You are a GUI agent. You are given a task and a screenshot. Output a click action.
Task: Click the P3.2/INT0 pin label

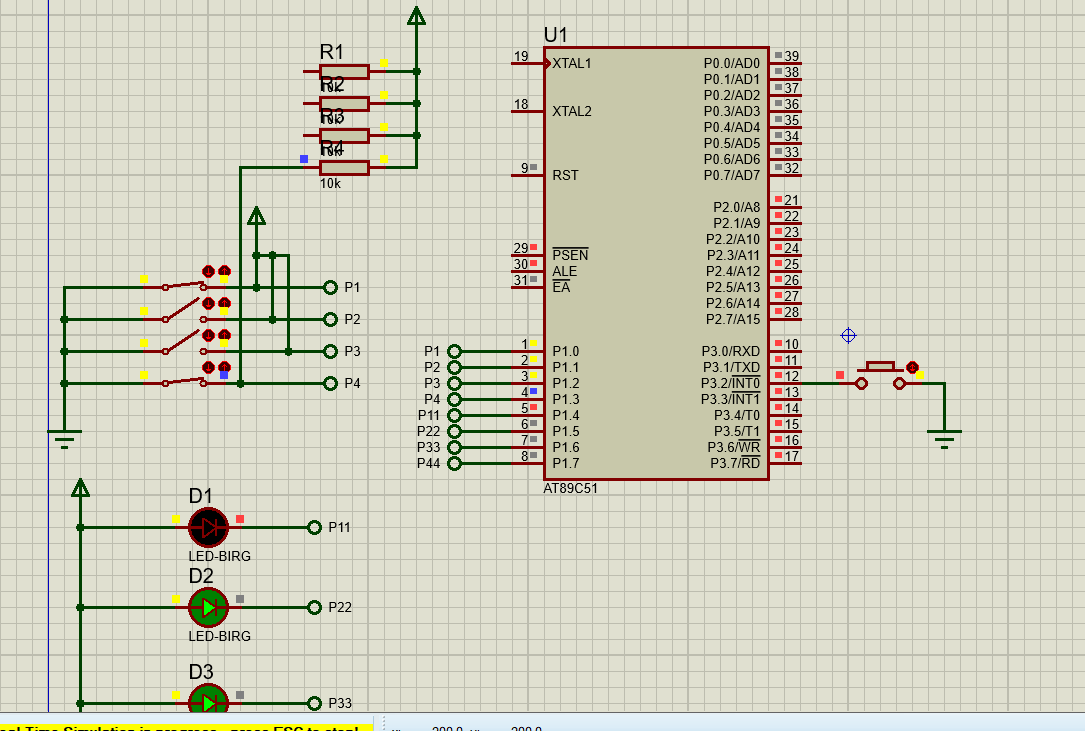(731, 383)
